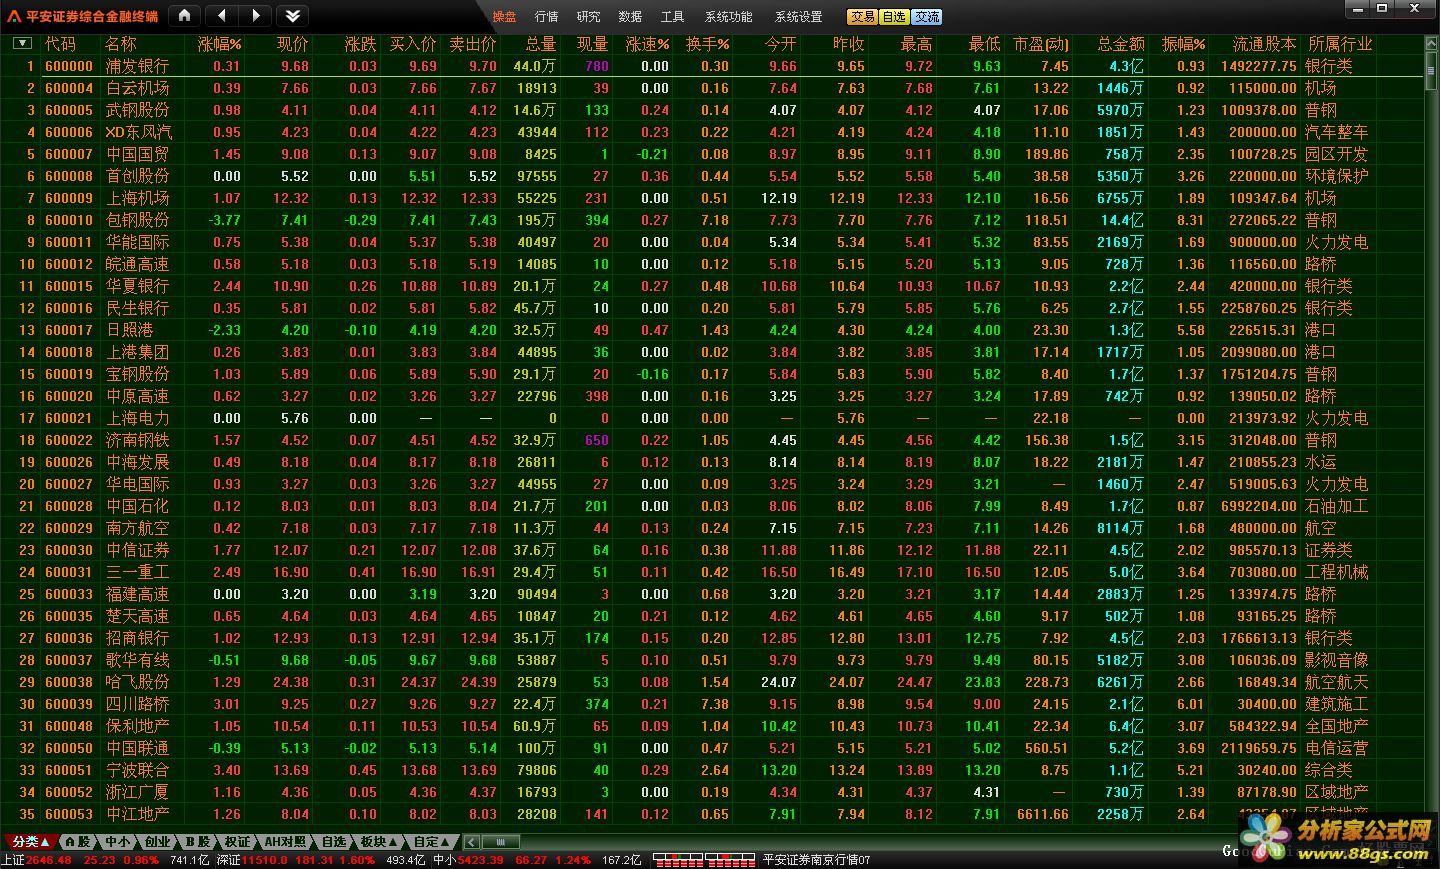Open the 研究 menu
Image resolution: width=1440 pixels, height=869 pixels.
(x=588, y=17)
